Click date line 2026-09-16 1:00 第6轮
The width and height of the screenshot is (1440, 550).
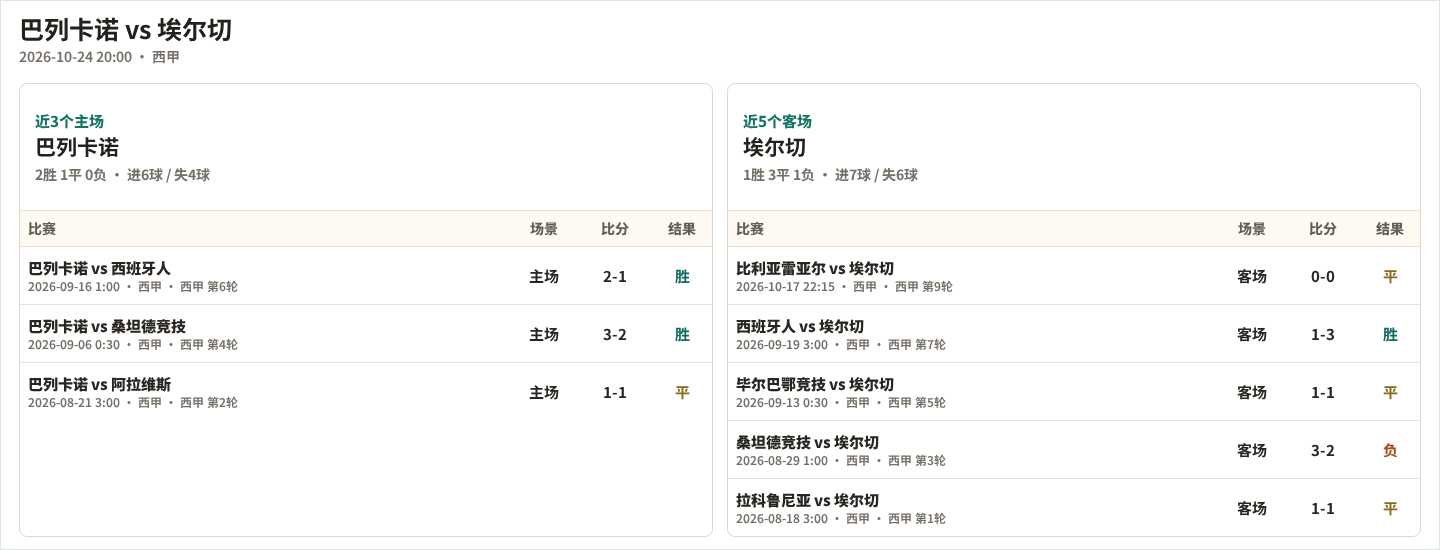[x=133, y=287]
